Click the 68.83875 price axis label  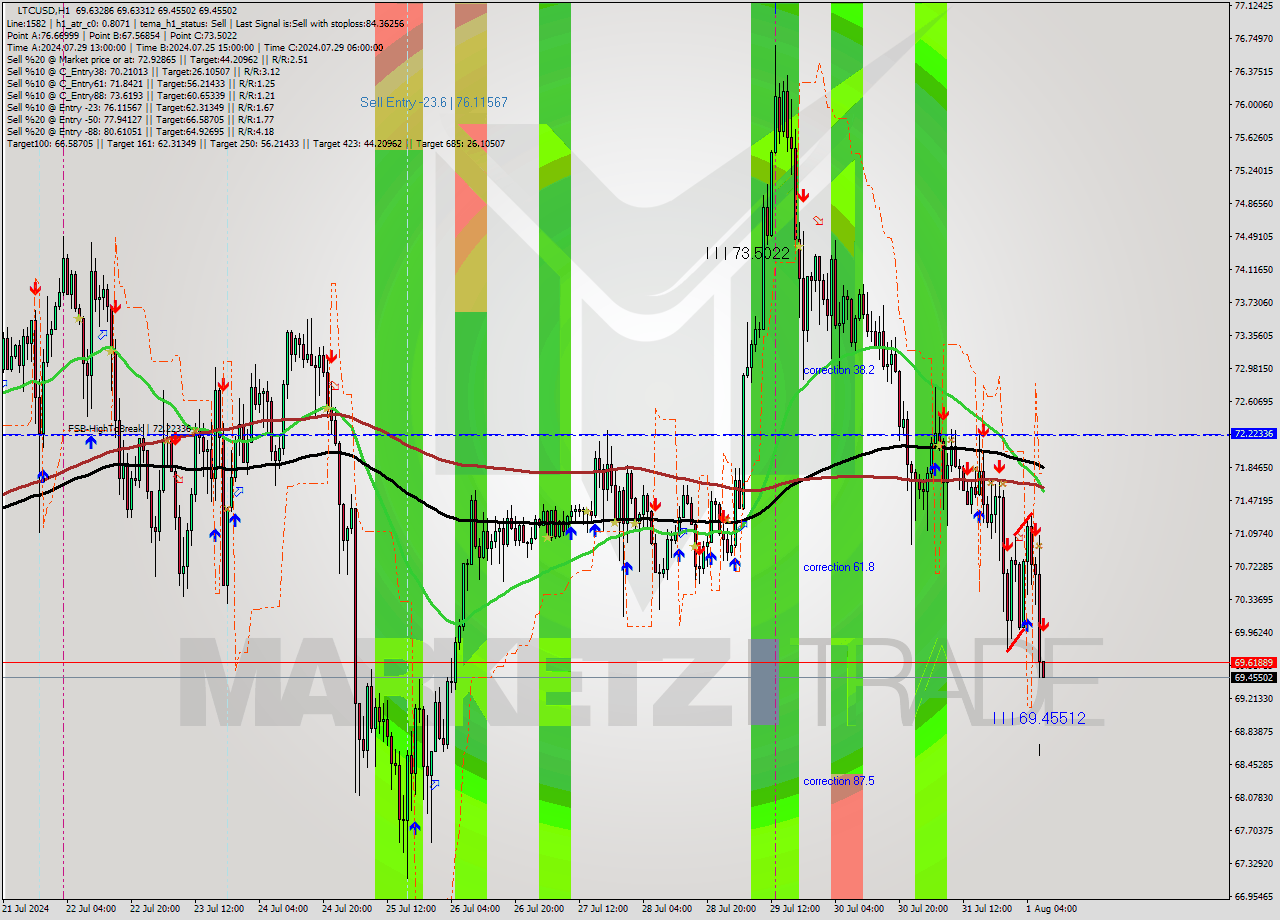tap(1254, 732)
